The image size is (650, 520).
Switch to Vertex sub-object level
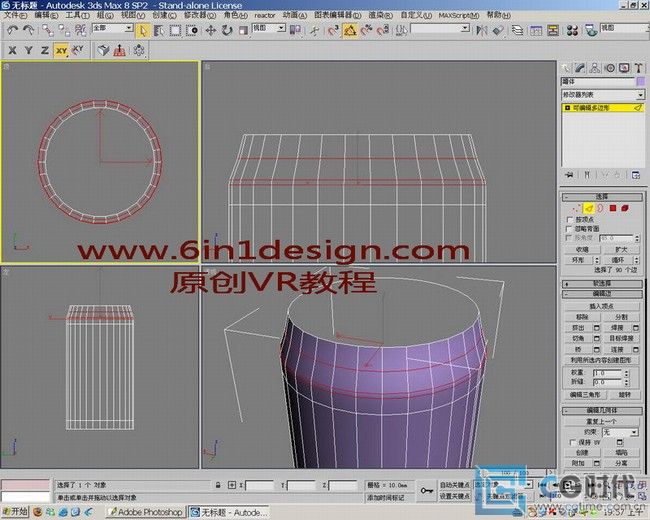coord(575,208)
